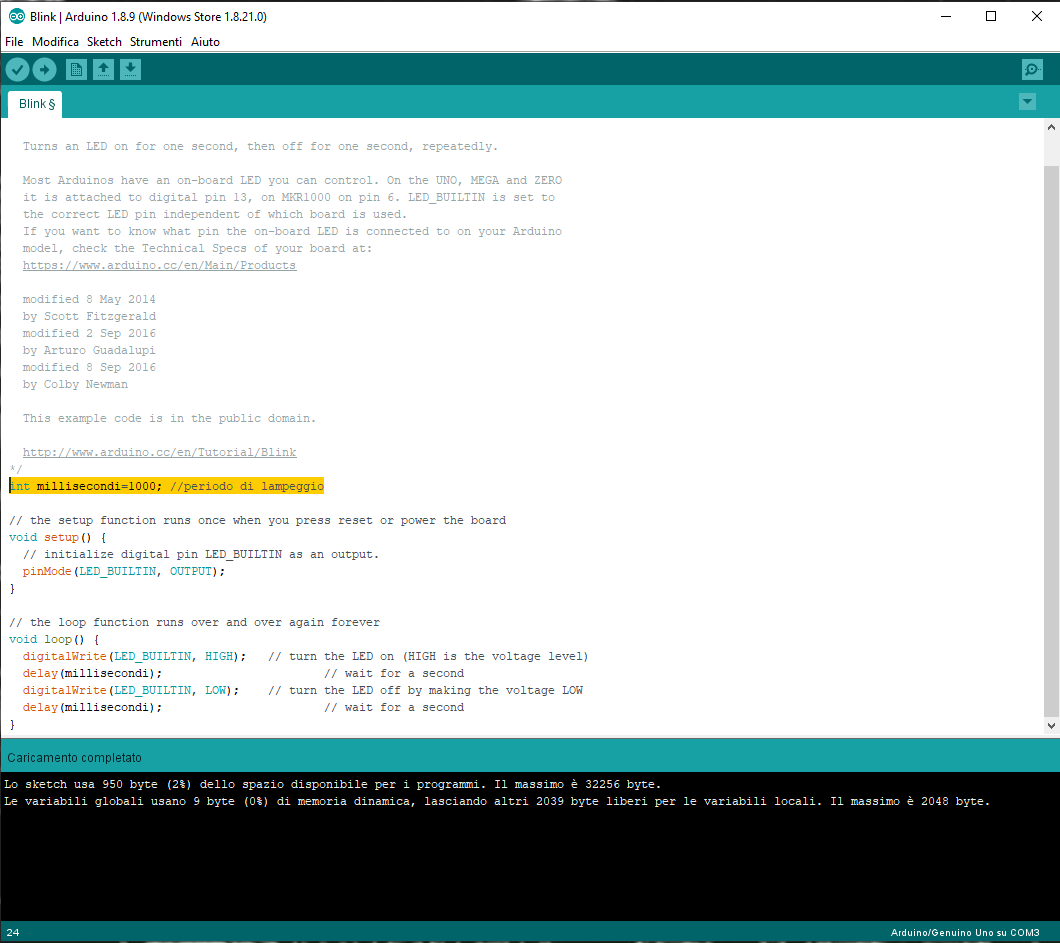The height and width of the screenshot is (943, 1060).
Task: Create a new sketch with New icon
Action: (x=76, y=69)
